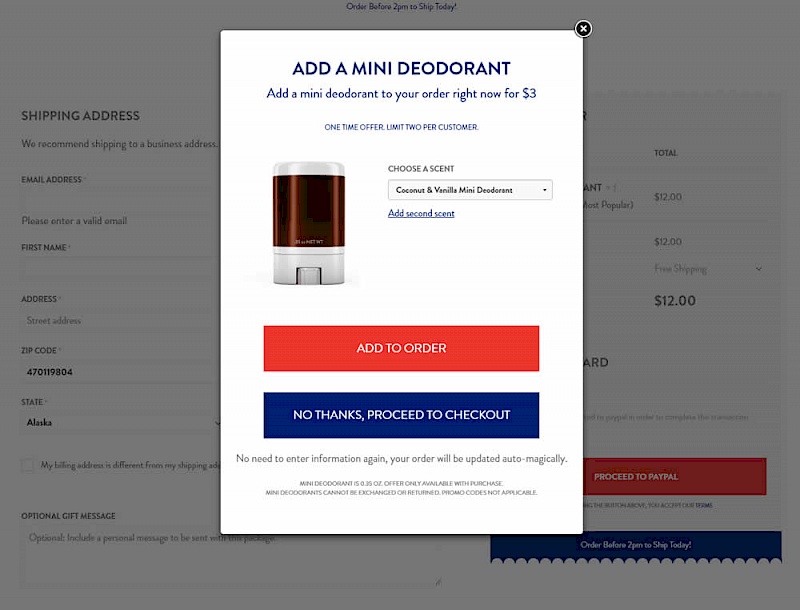Select No Thanks, Proceed to Checkout

(x=401, y=415)
